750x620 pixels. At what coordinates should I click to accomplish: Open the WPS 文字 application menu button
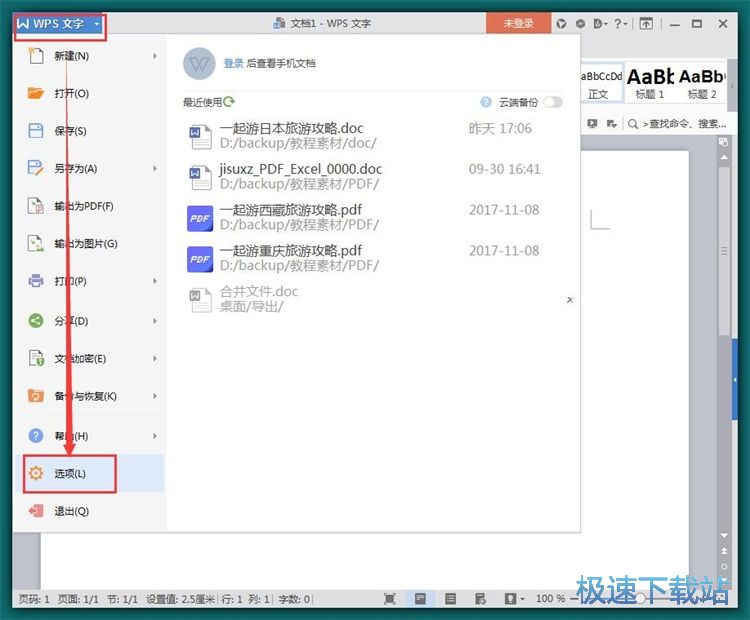click(x=59, y=24)
